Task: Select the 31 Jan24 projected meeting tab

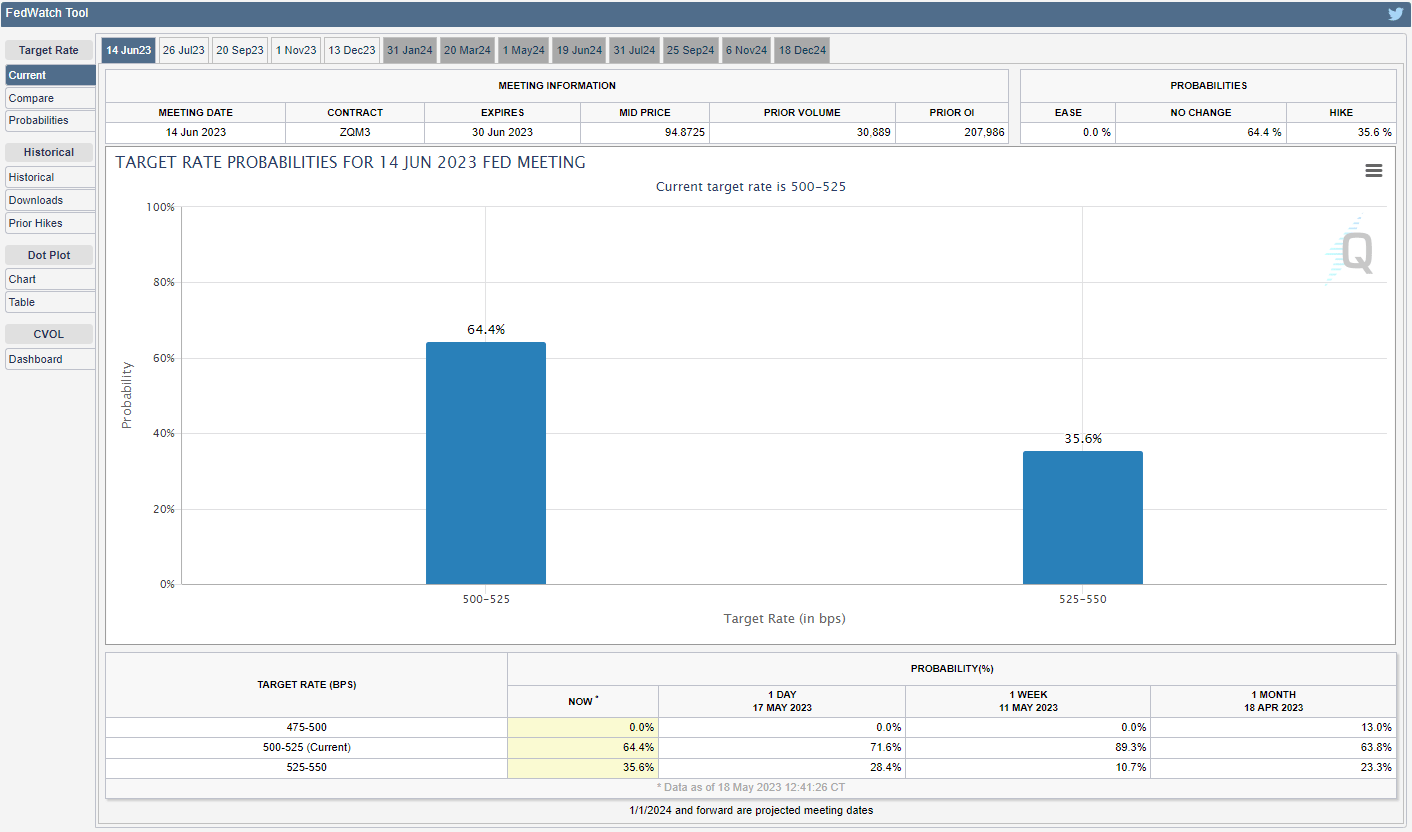Action: [409, 50]
